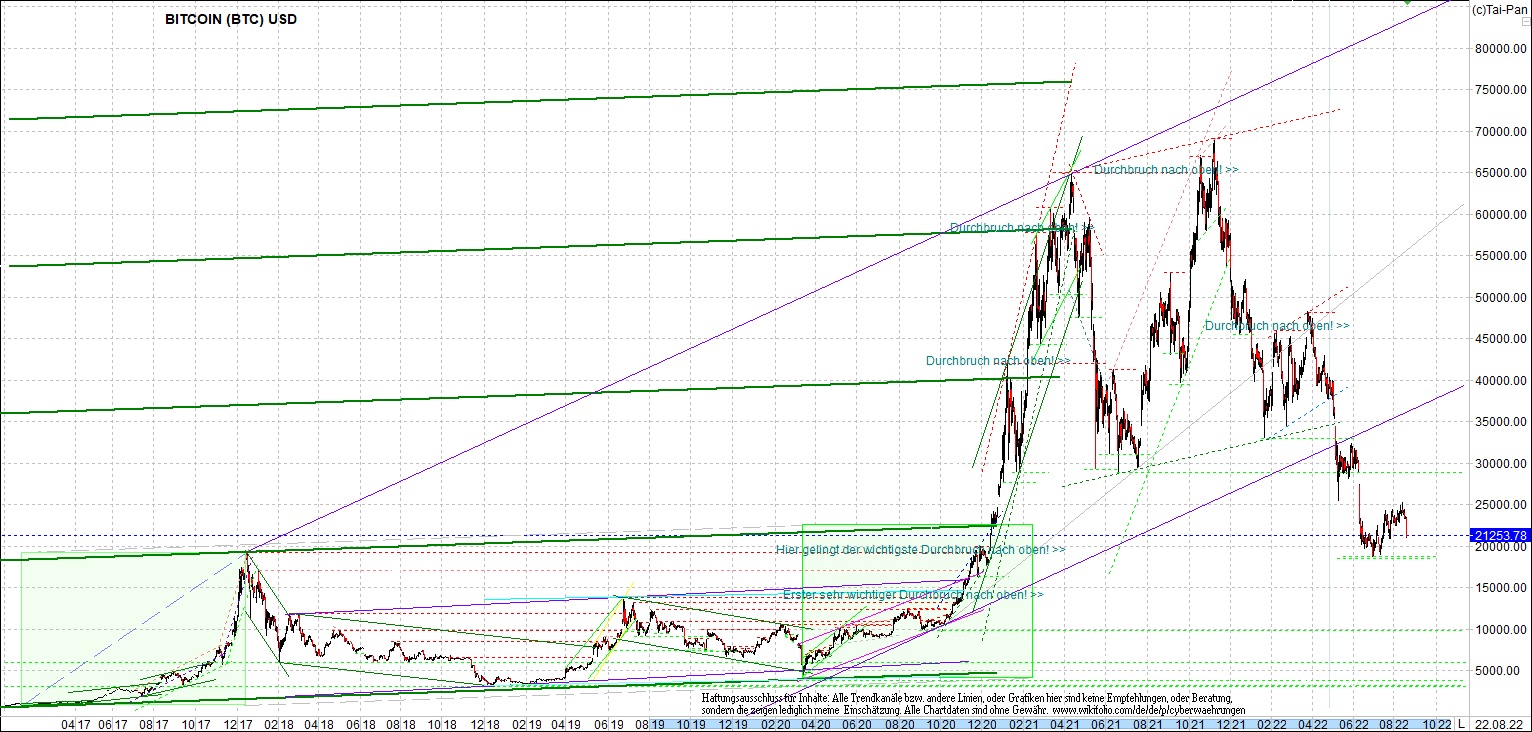Click the 25000.00 price axis label

(x=1500, y=505)
